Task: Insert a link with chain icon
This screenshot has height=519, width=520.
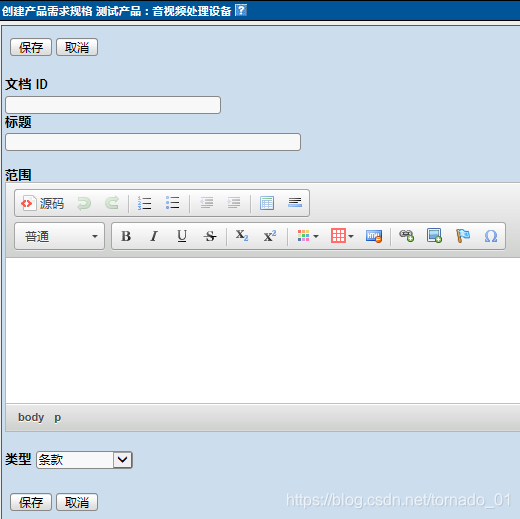Action: click(x=407, y=236)
